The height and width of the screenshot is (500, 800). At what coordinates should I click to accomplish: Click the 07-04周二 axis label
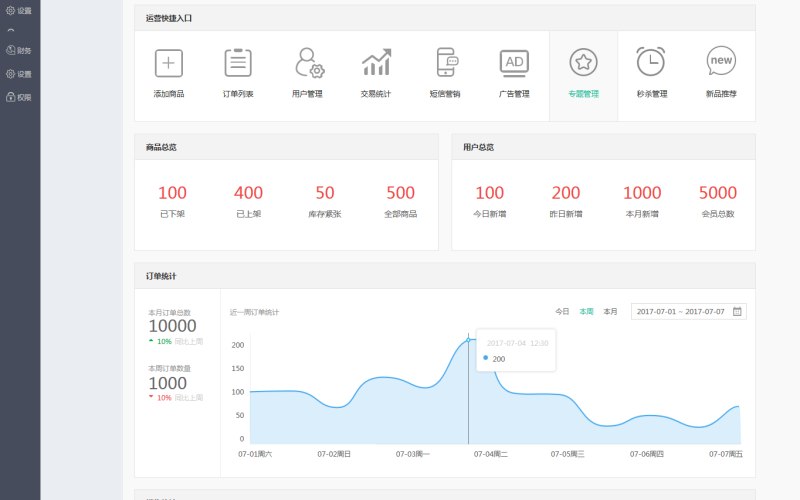[491, 454]
